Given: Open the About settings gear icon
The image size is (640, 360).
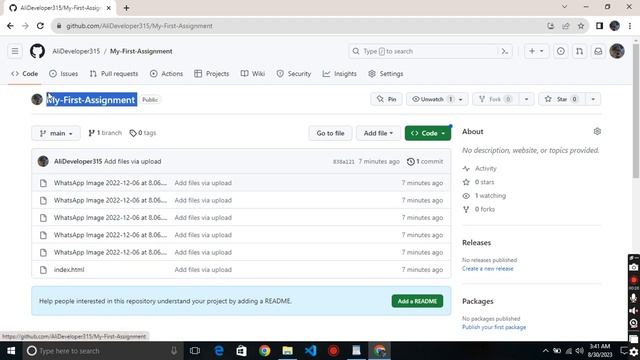Looking at the screenshot, I should pyautogui.click(x=597, y=131).
